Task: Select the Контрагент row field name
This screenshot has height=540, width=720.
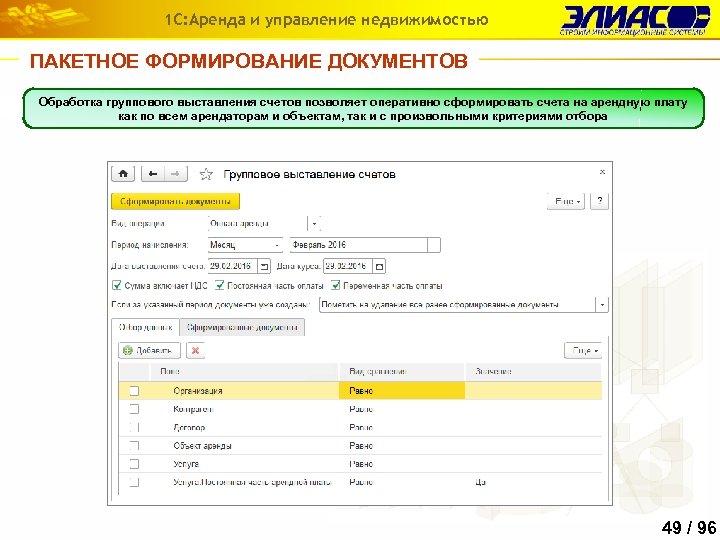Action: [x=193, y=409]
